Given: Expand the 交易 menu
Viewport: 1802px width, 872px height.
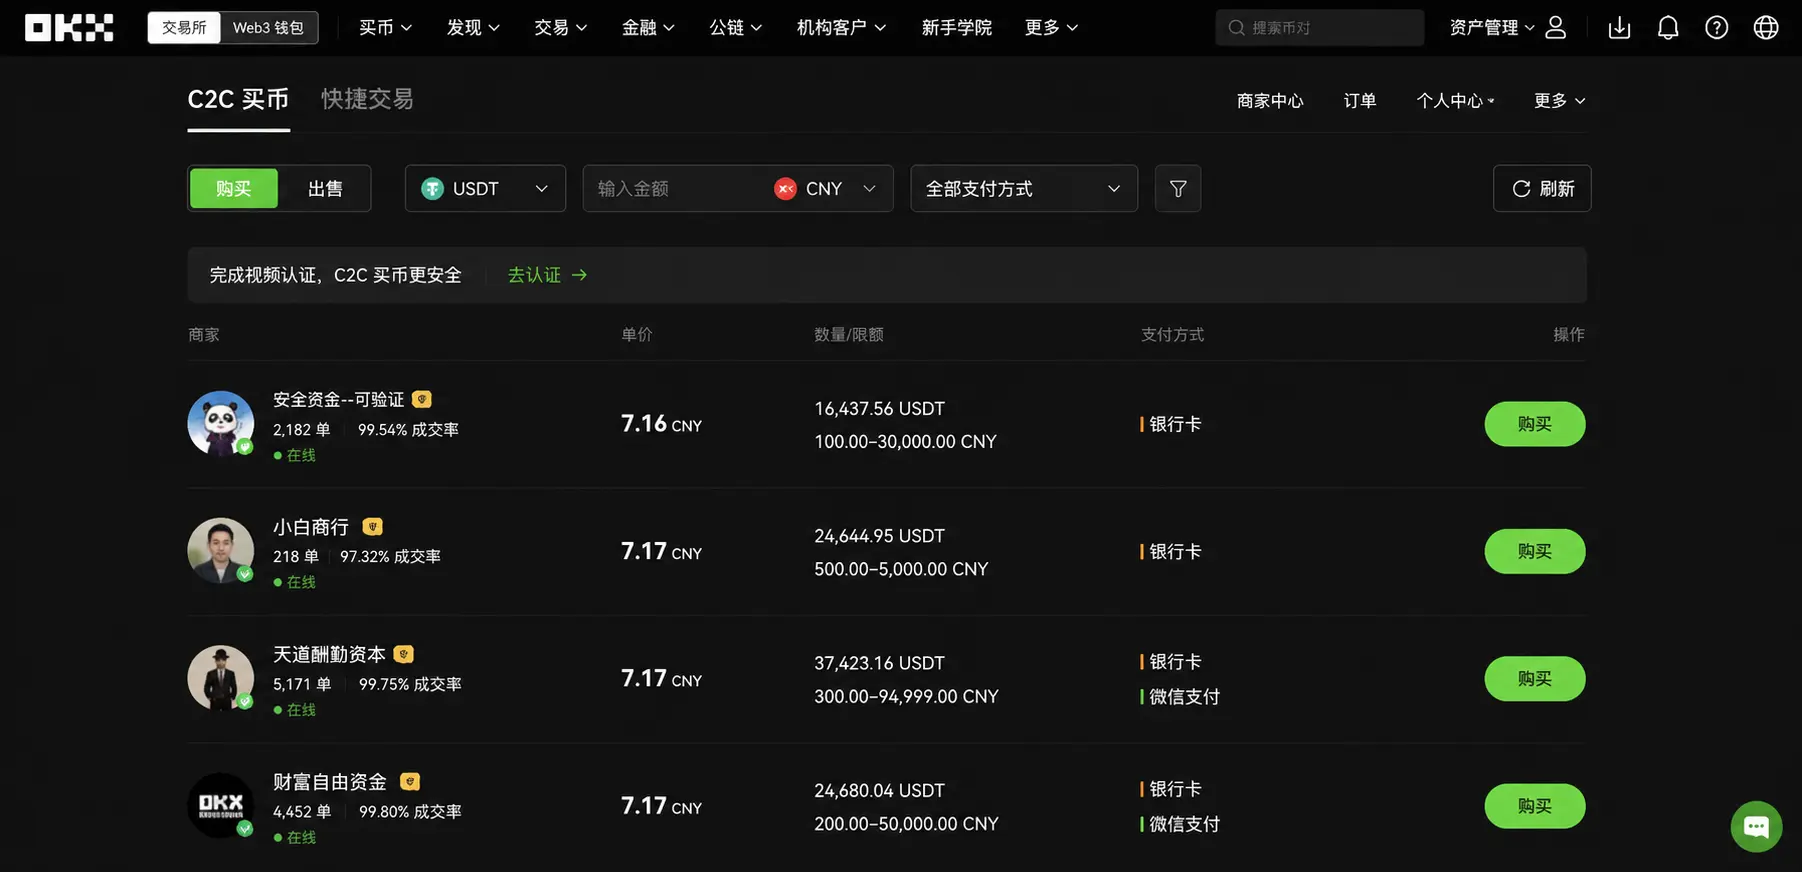Looking at the screenshot, I should tap(560, 28).
